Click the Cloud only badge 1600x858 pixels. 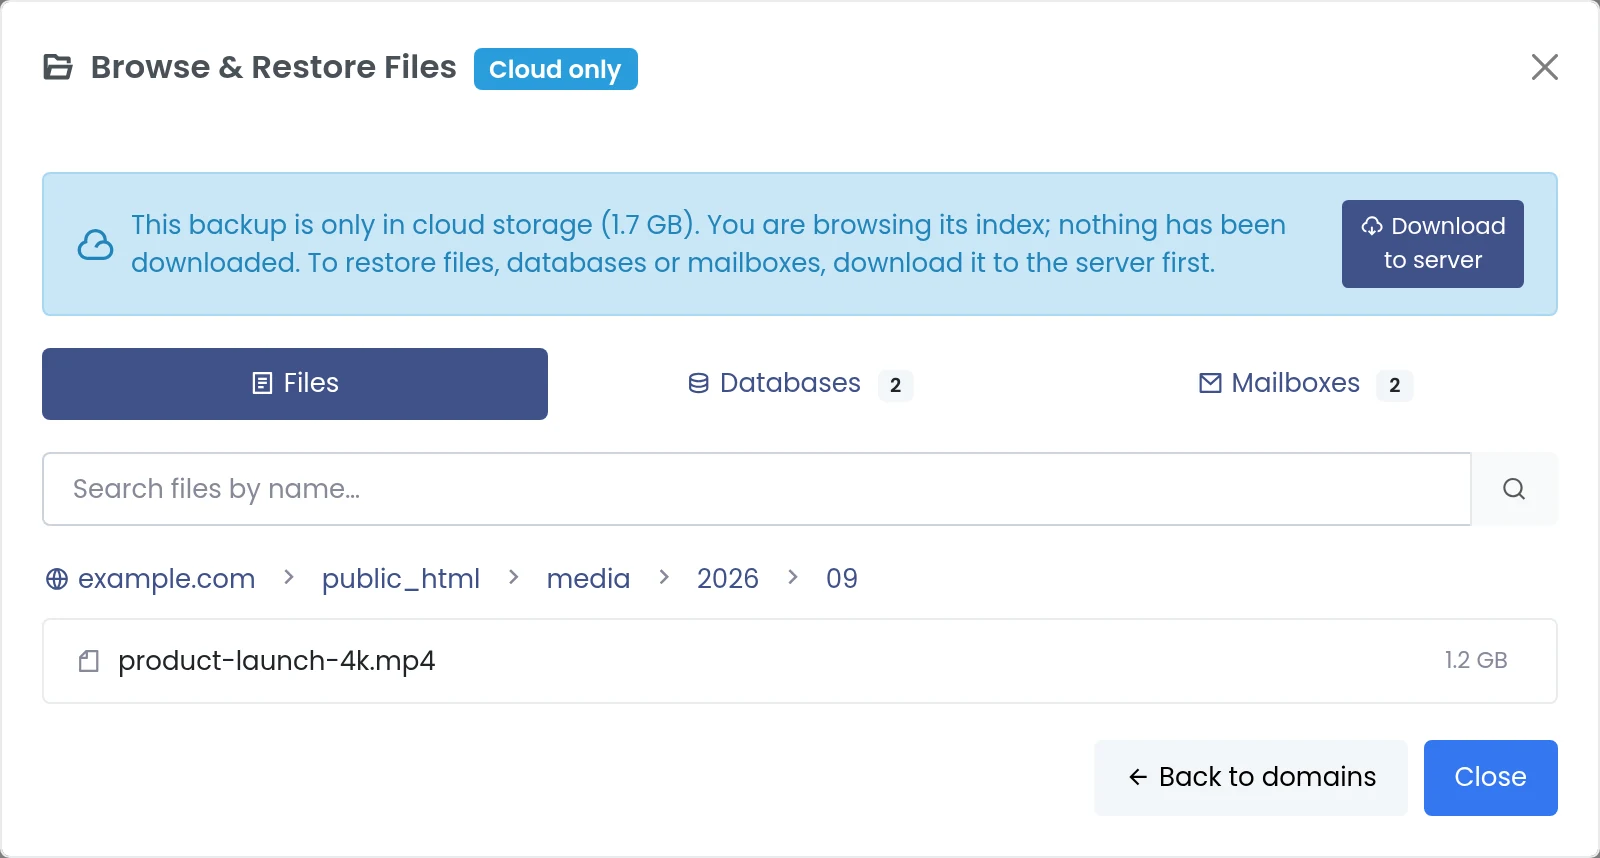(555, 69)
